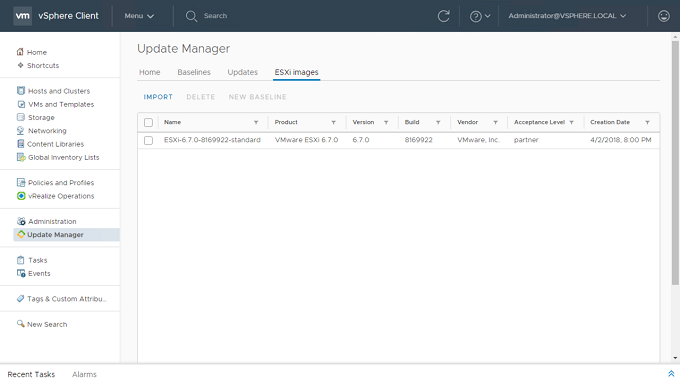680x382 pixels.
Task: Click the Tags & Custom Attributes icon
Action: click(20, 298)
